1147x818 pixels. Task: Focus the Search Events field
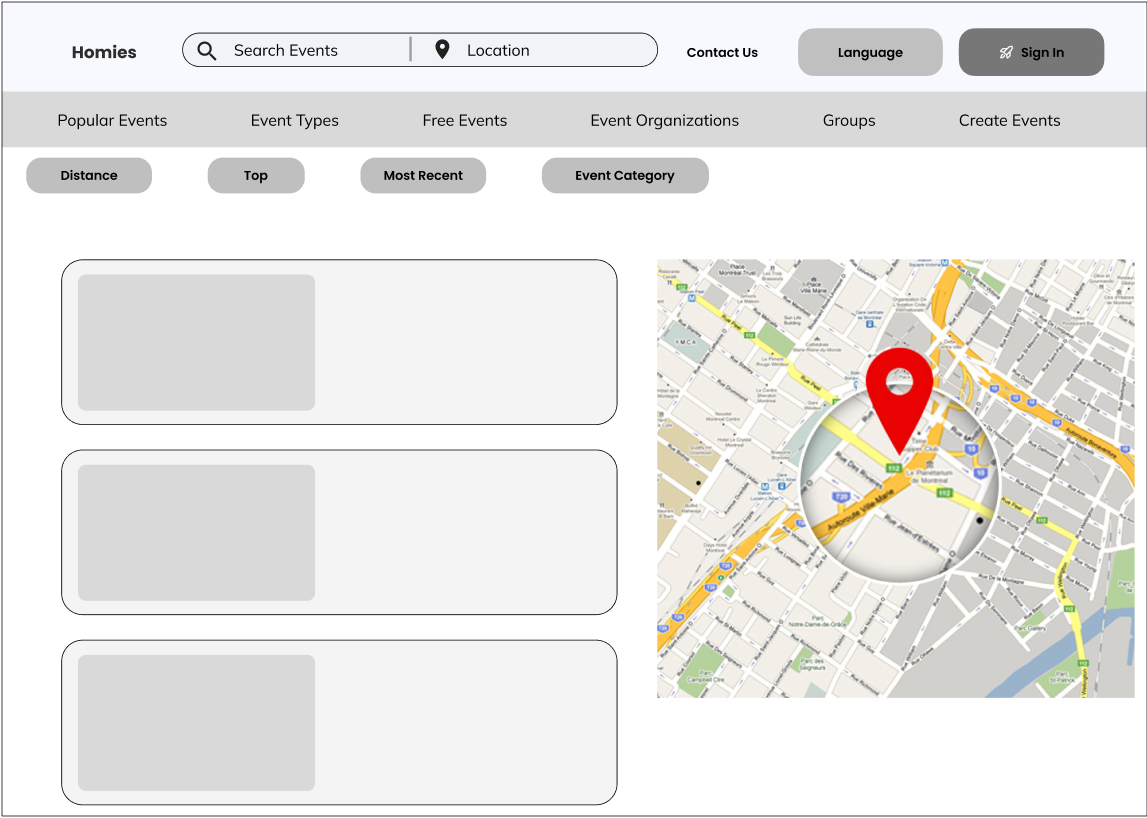[296, 50]
